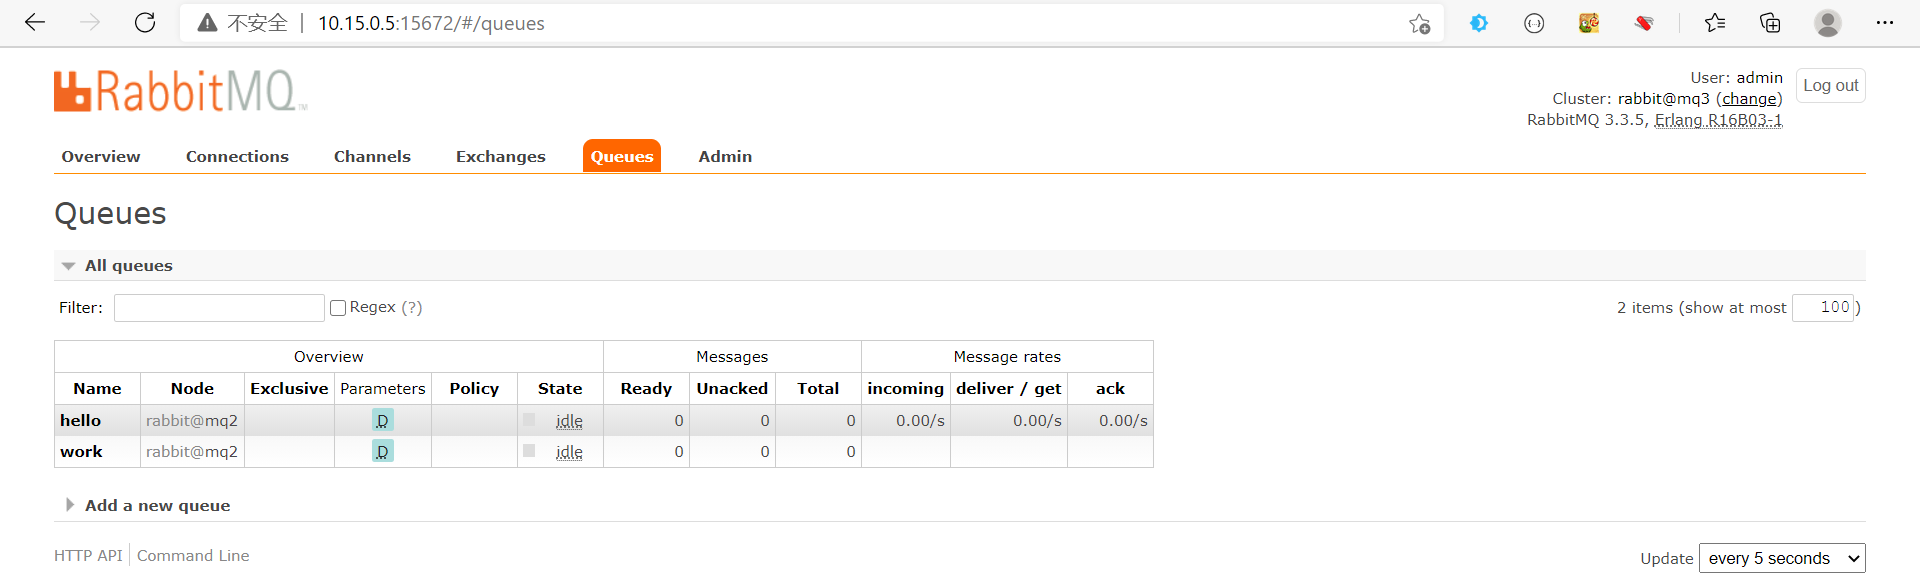Collapse the All queues section

coord(69,266)
